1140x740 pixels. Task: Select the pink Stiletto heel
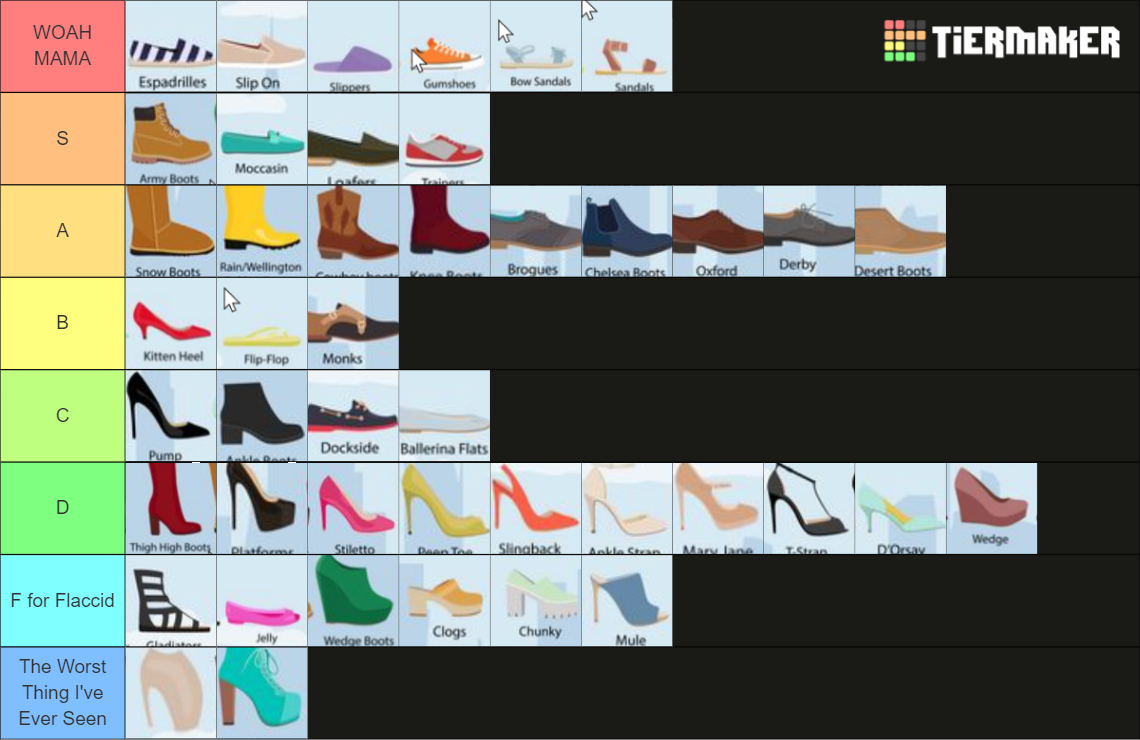[x=352, y=508]
